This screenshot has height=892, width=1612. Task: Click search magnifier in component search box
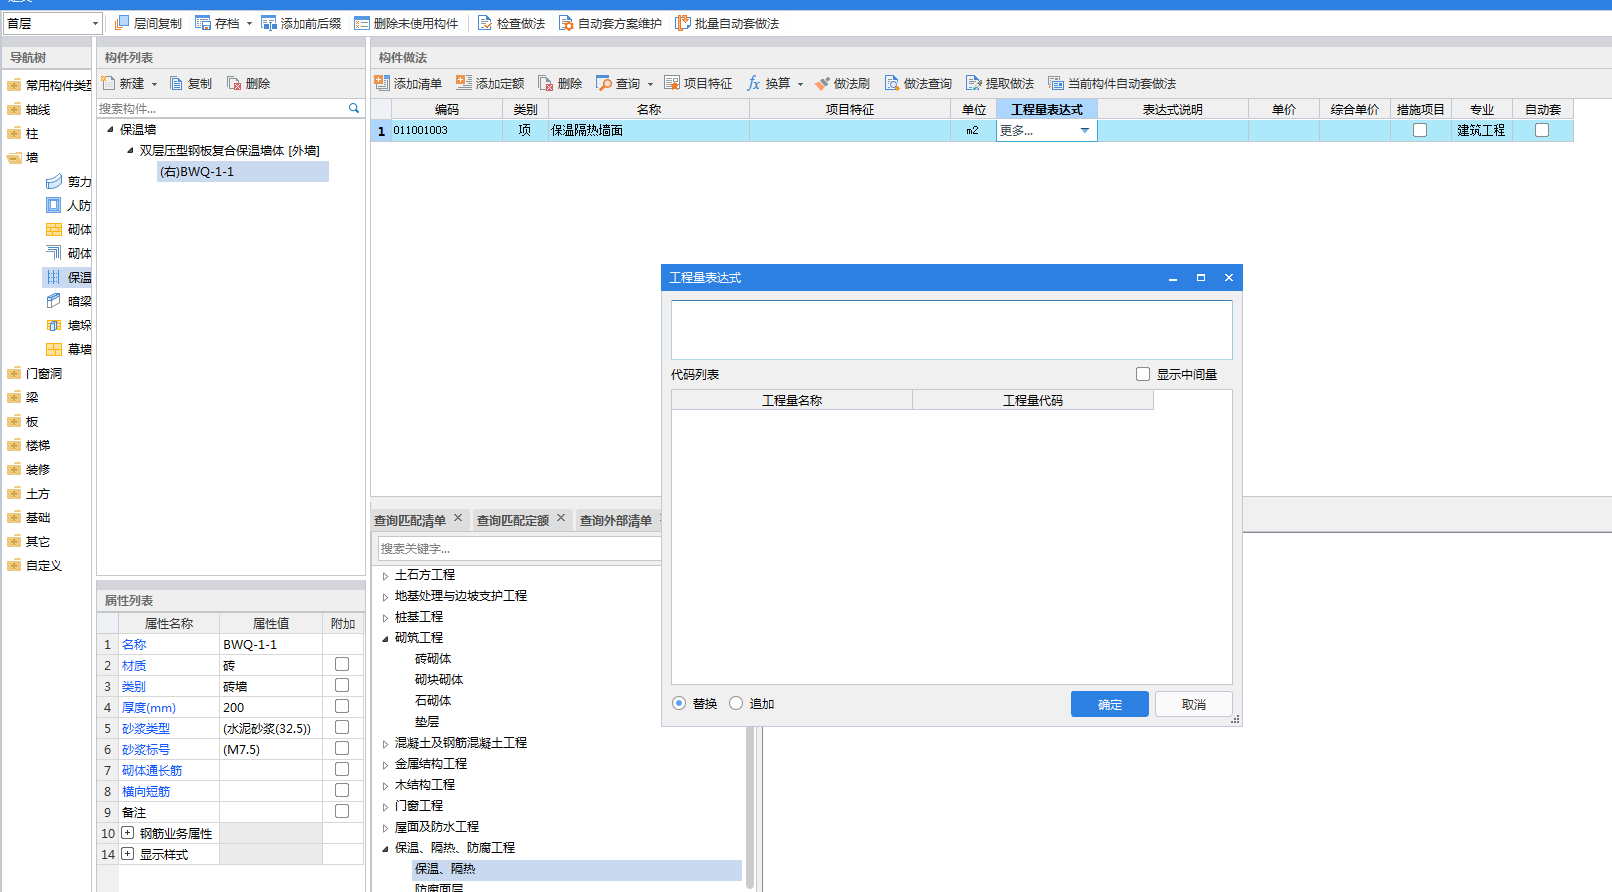click(x=354, y=108)
